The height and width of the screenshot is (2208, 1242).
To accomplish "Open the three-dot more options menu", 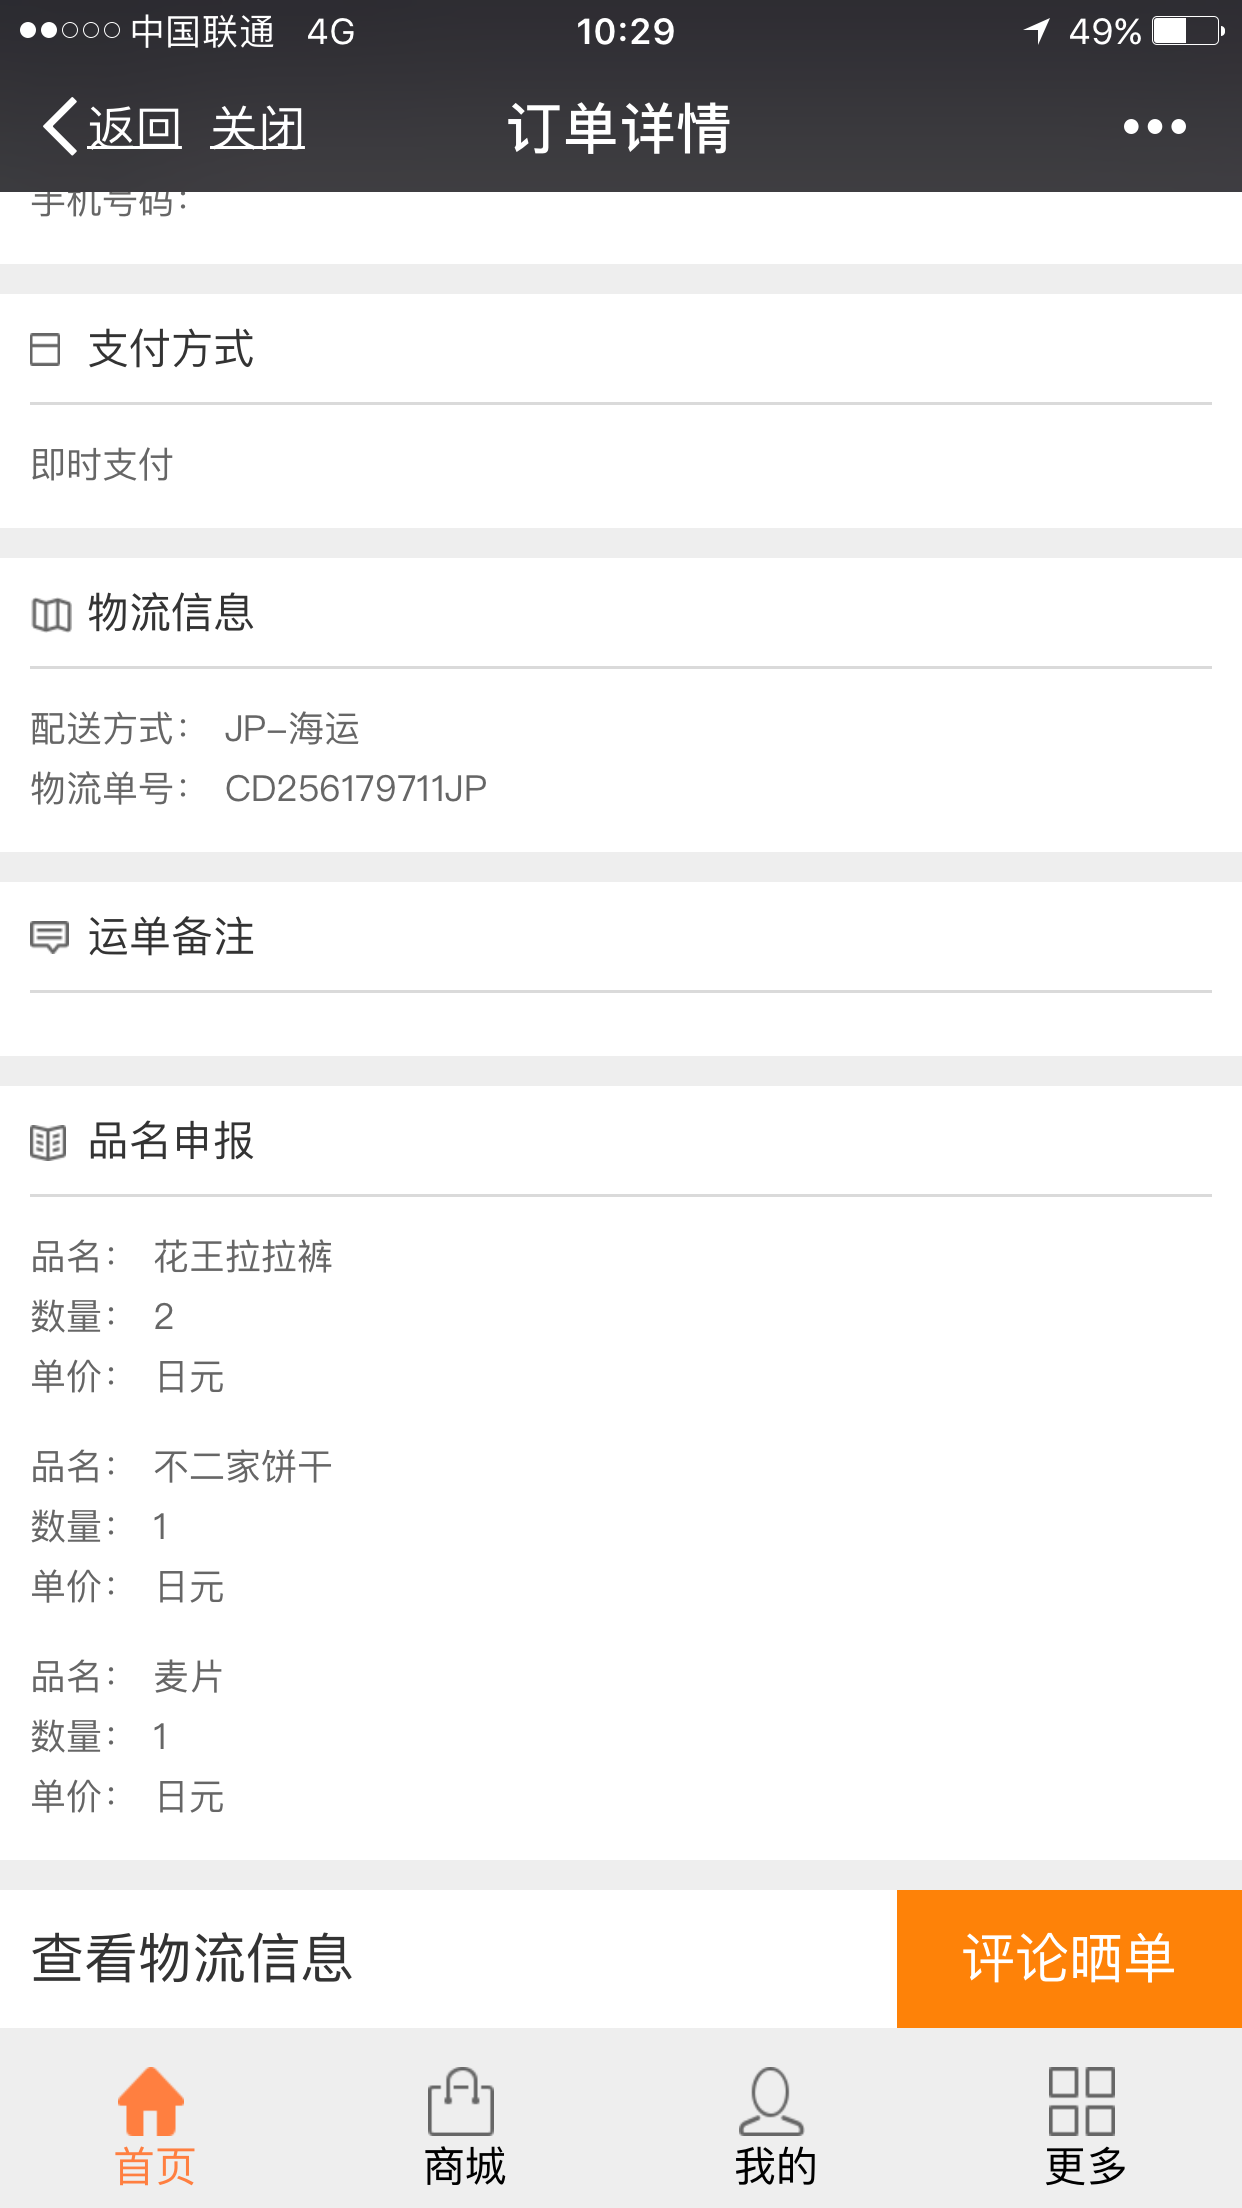I will click(x=1154, y=127).
